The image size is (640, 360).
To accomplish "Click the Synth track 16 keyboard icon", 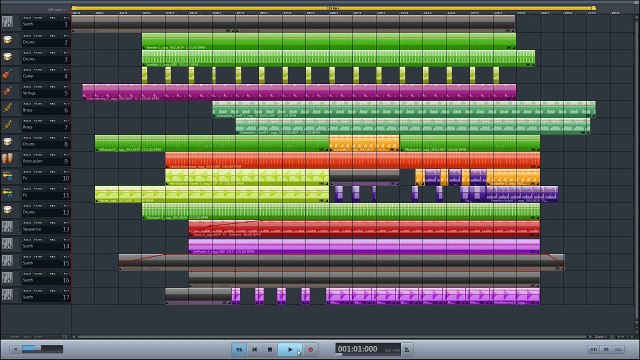I will pyautogui.click(x=7, y=278).
